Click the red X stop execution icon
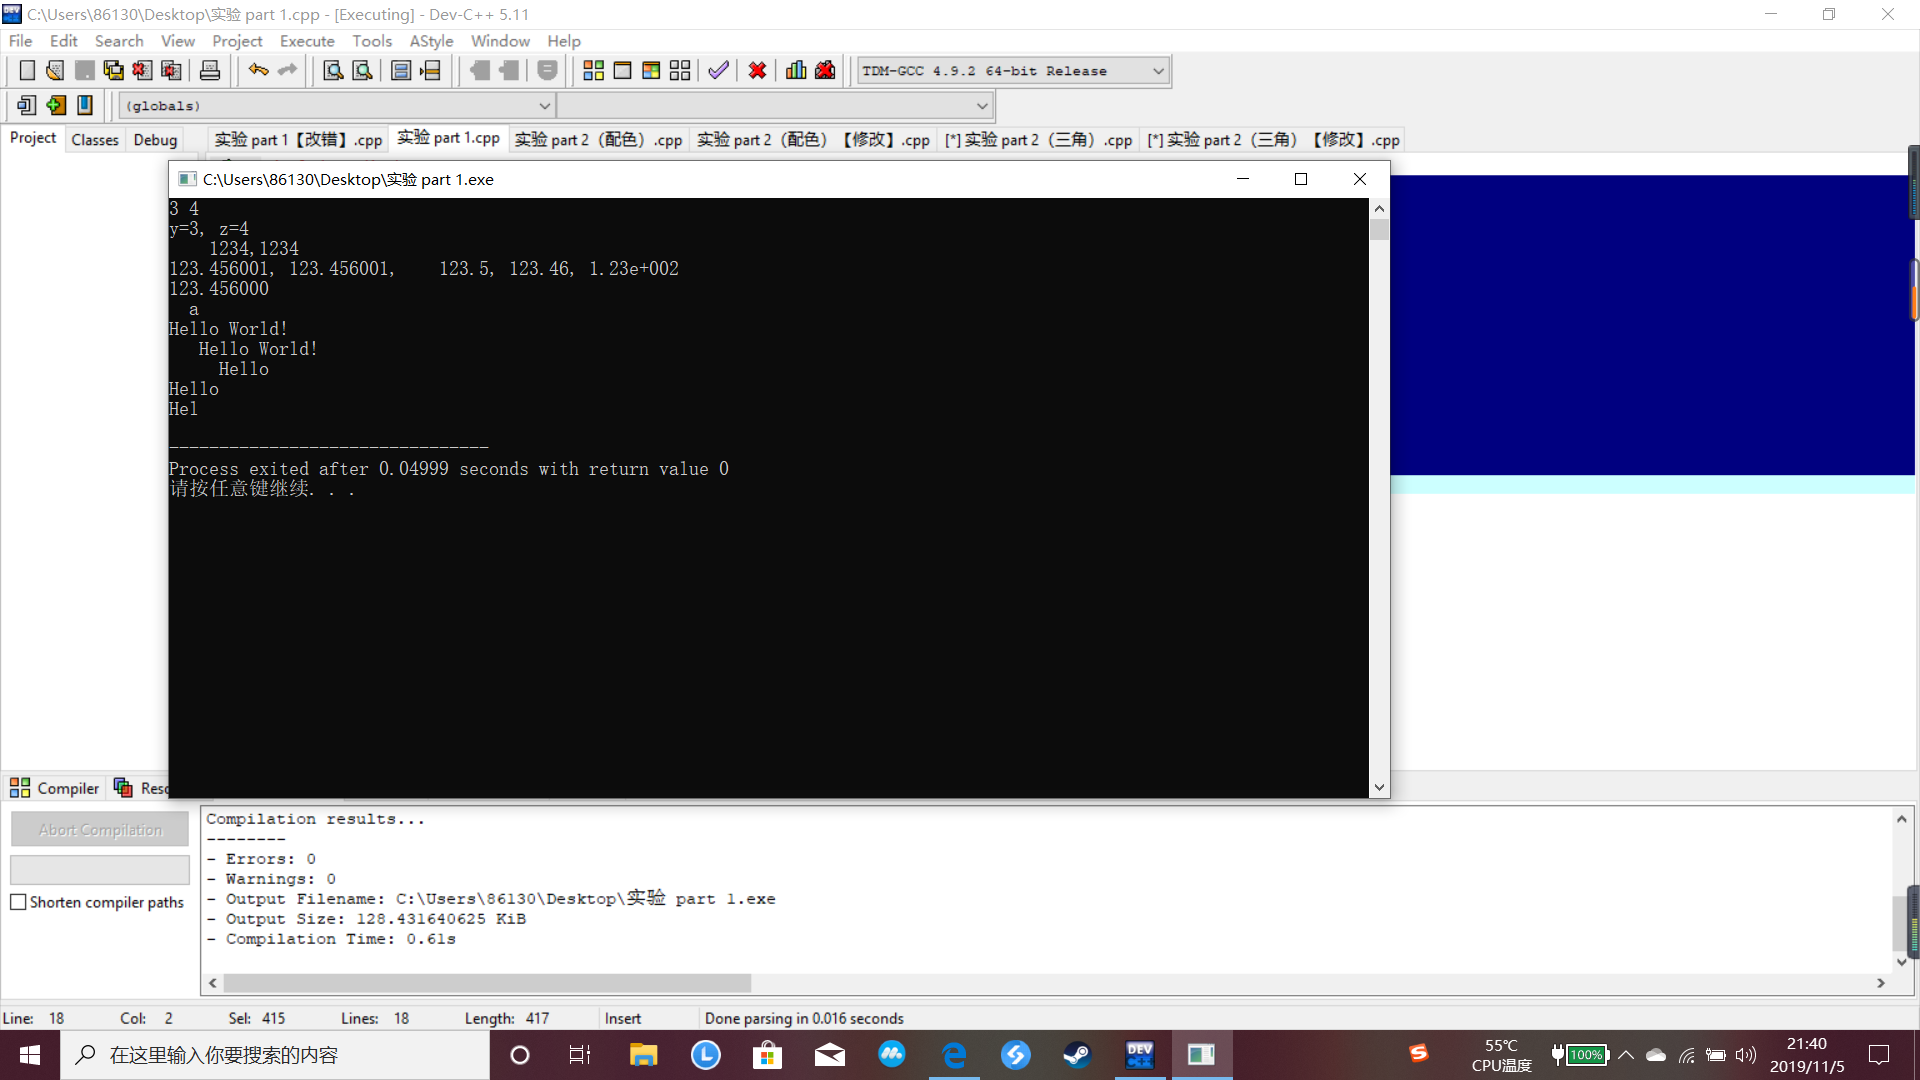The height and width of the screenshot is (1080, 1920). click(x=757, y=71)
